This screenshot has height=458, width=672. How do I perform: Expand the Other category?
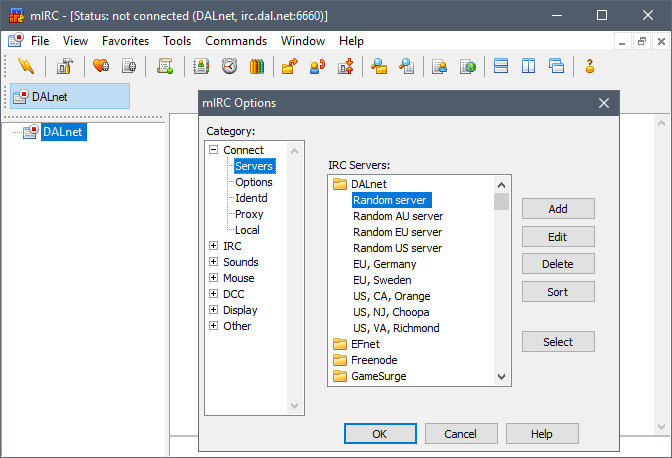point(213,326)
